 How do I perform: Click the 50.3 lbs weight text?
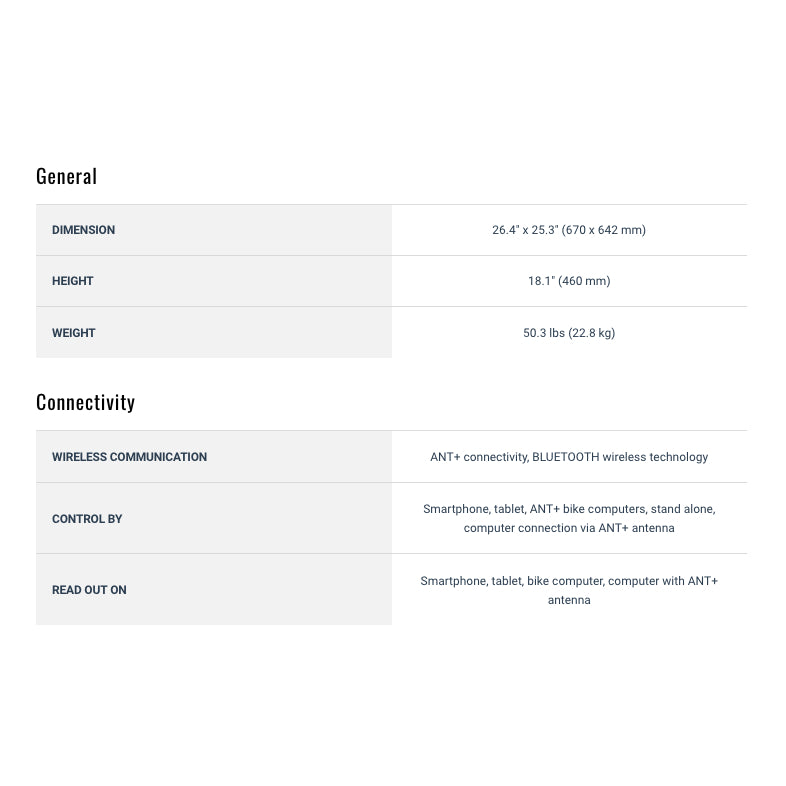pyautogui.click(x=543, y=333)
